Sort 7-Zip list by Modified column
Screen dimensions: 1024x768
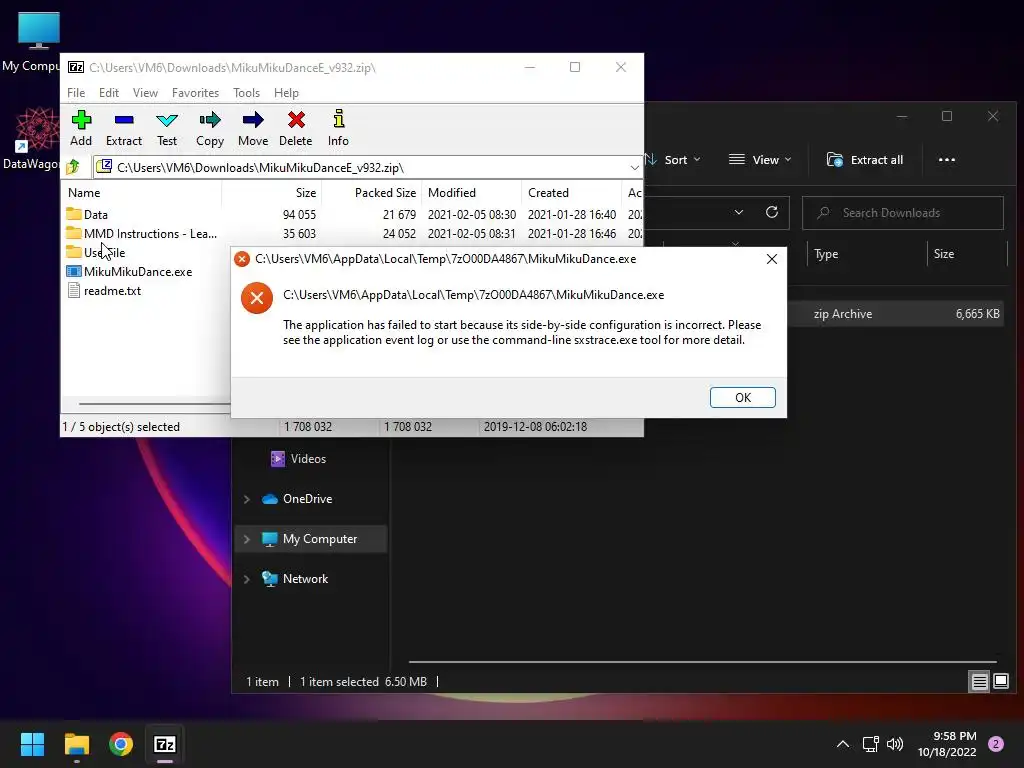tap(472, 193)
